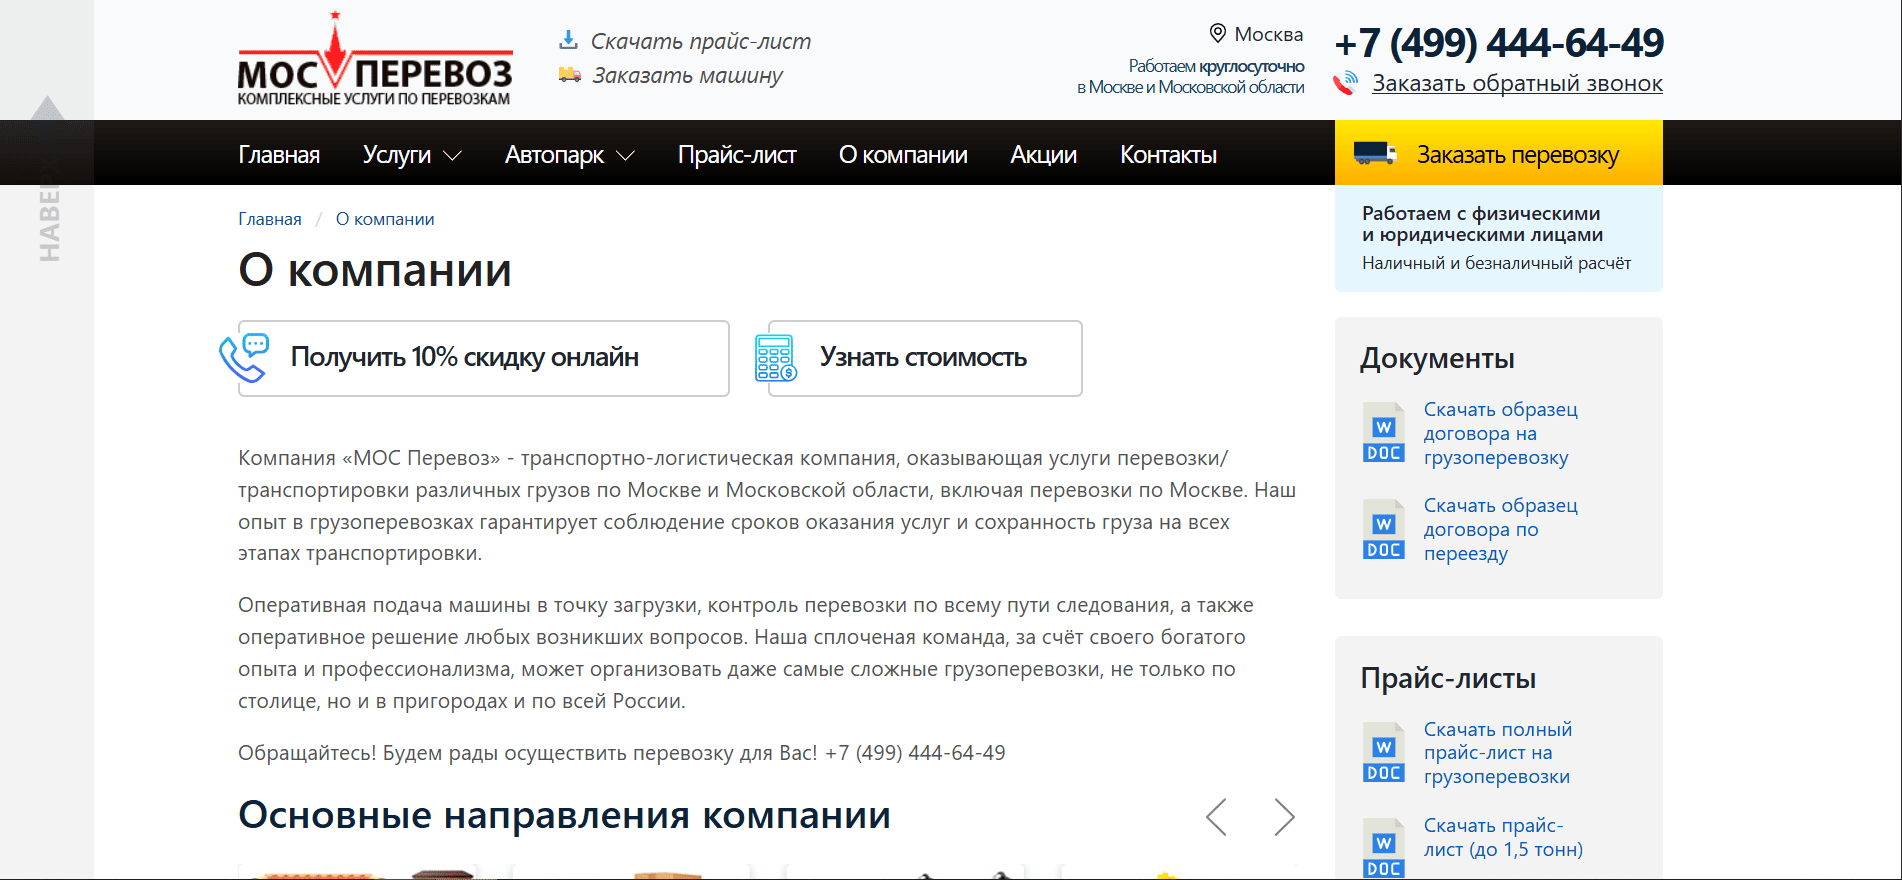This screenshot has height=880, width=1902.
Task: Click the download icon next to price list
Action: coord(568,40)
